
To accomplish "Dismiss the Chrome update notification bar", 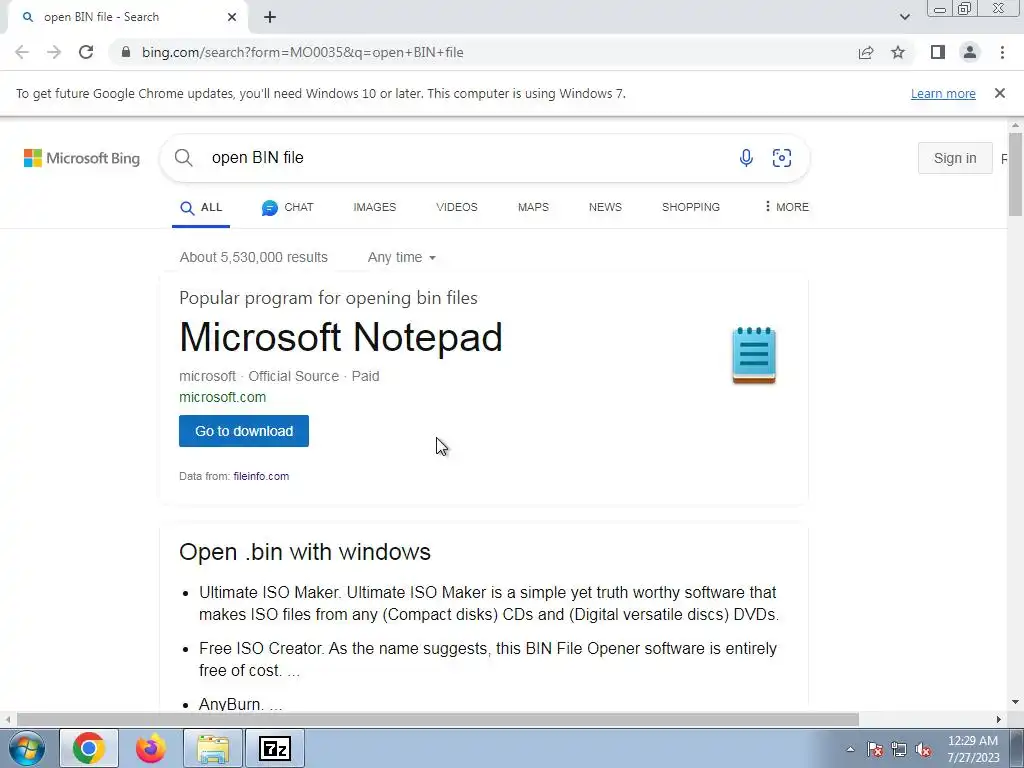I will pyautogui.click(x=999, y=93).
